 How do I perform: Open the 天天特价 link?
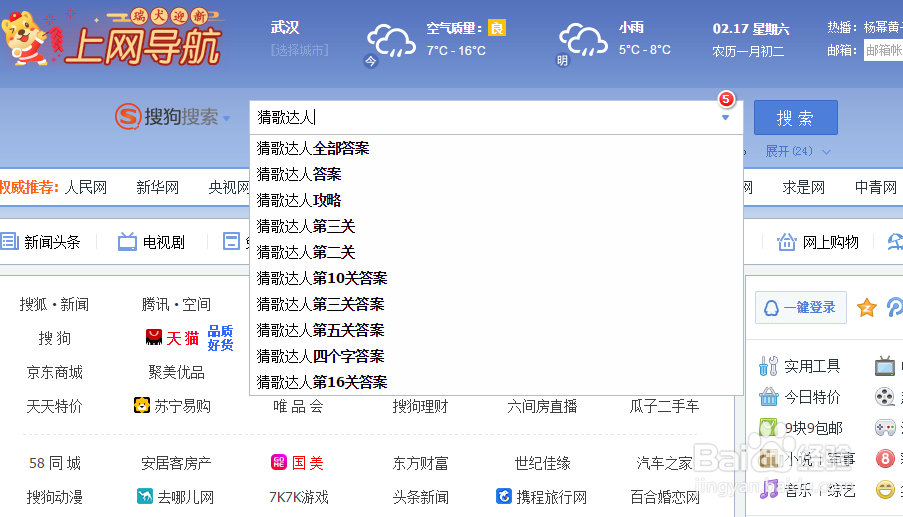55,406
